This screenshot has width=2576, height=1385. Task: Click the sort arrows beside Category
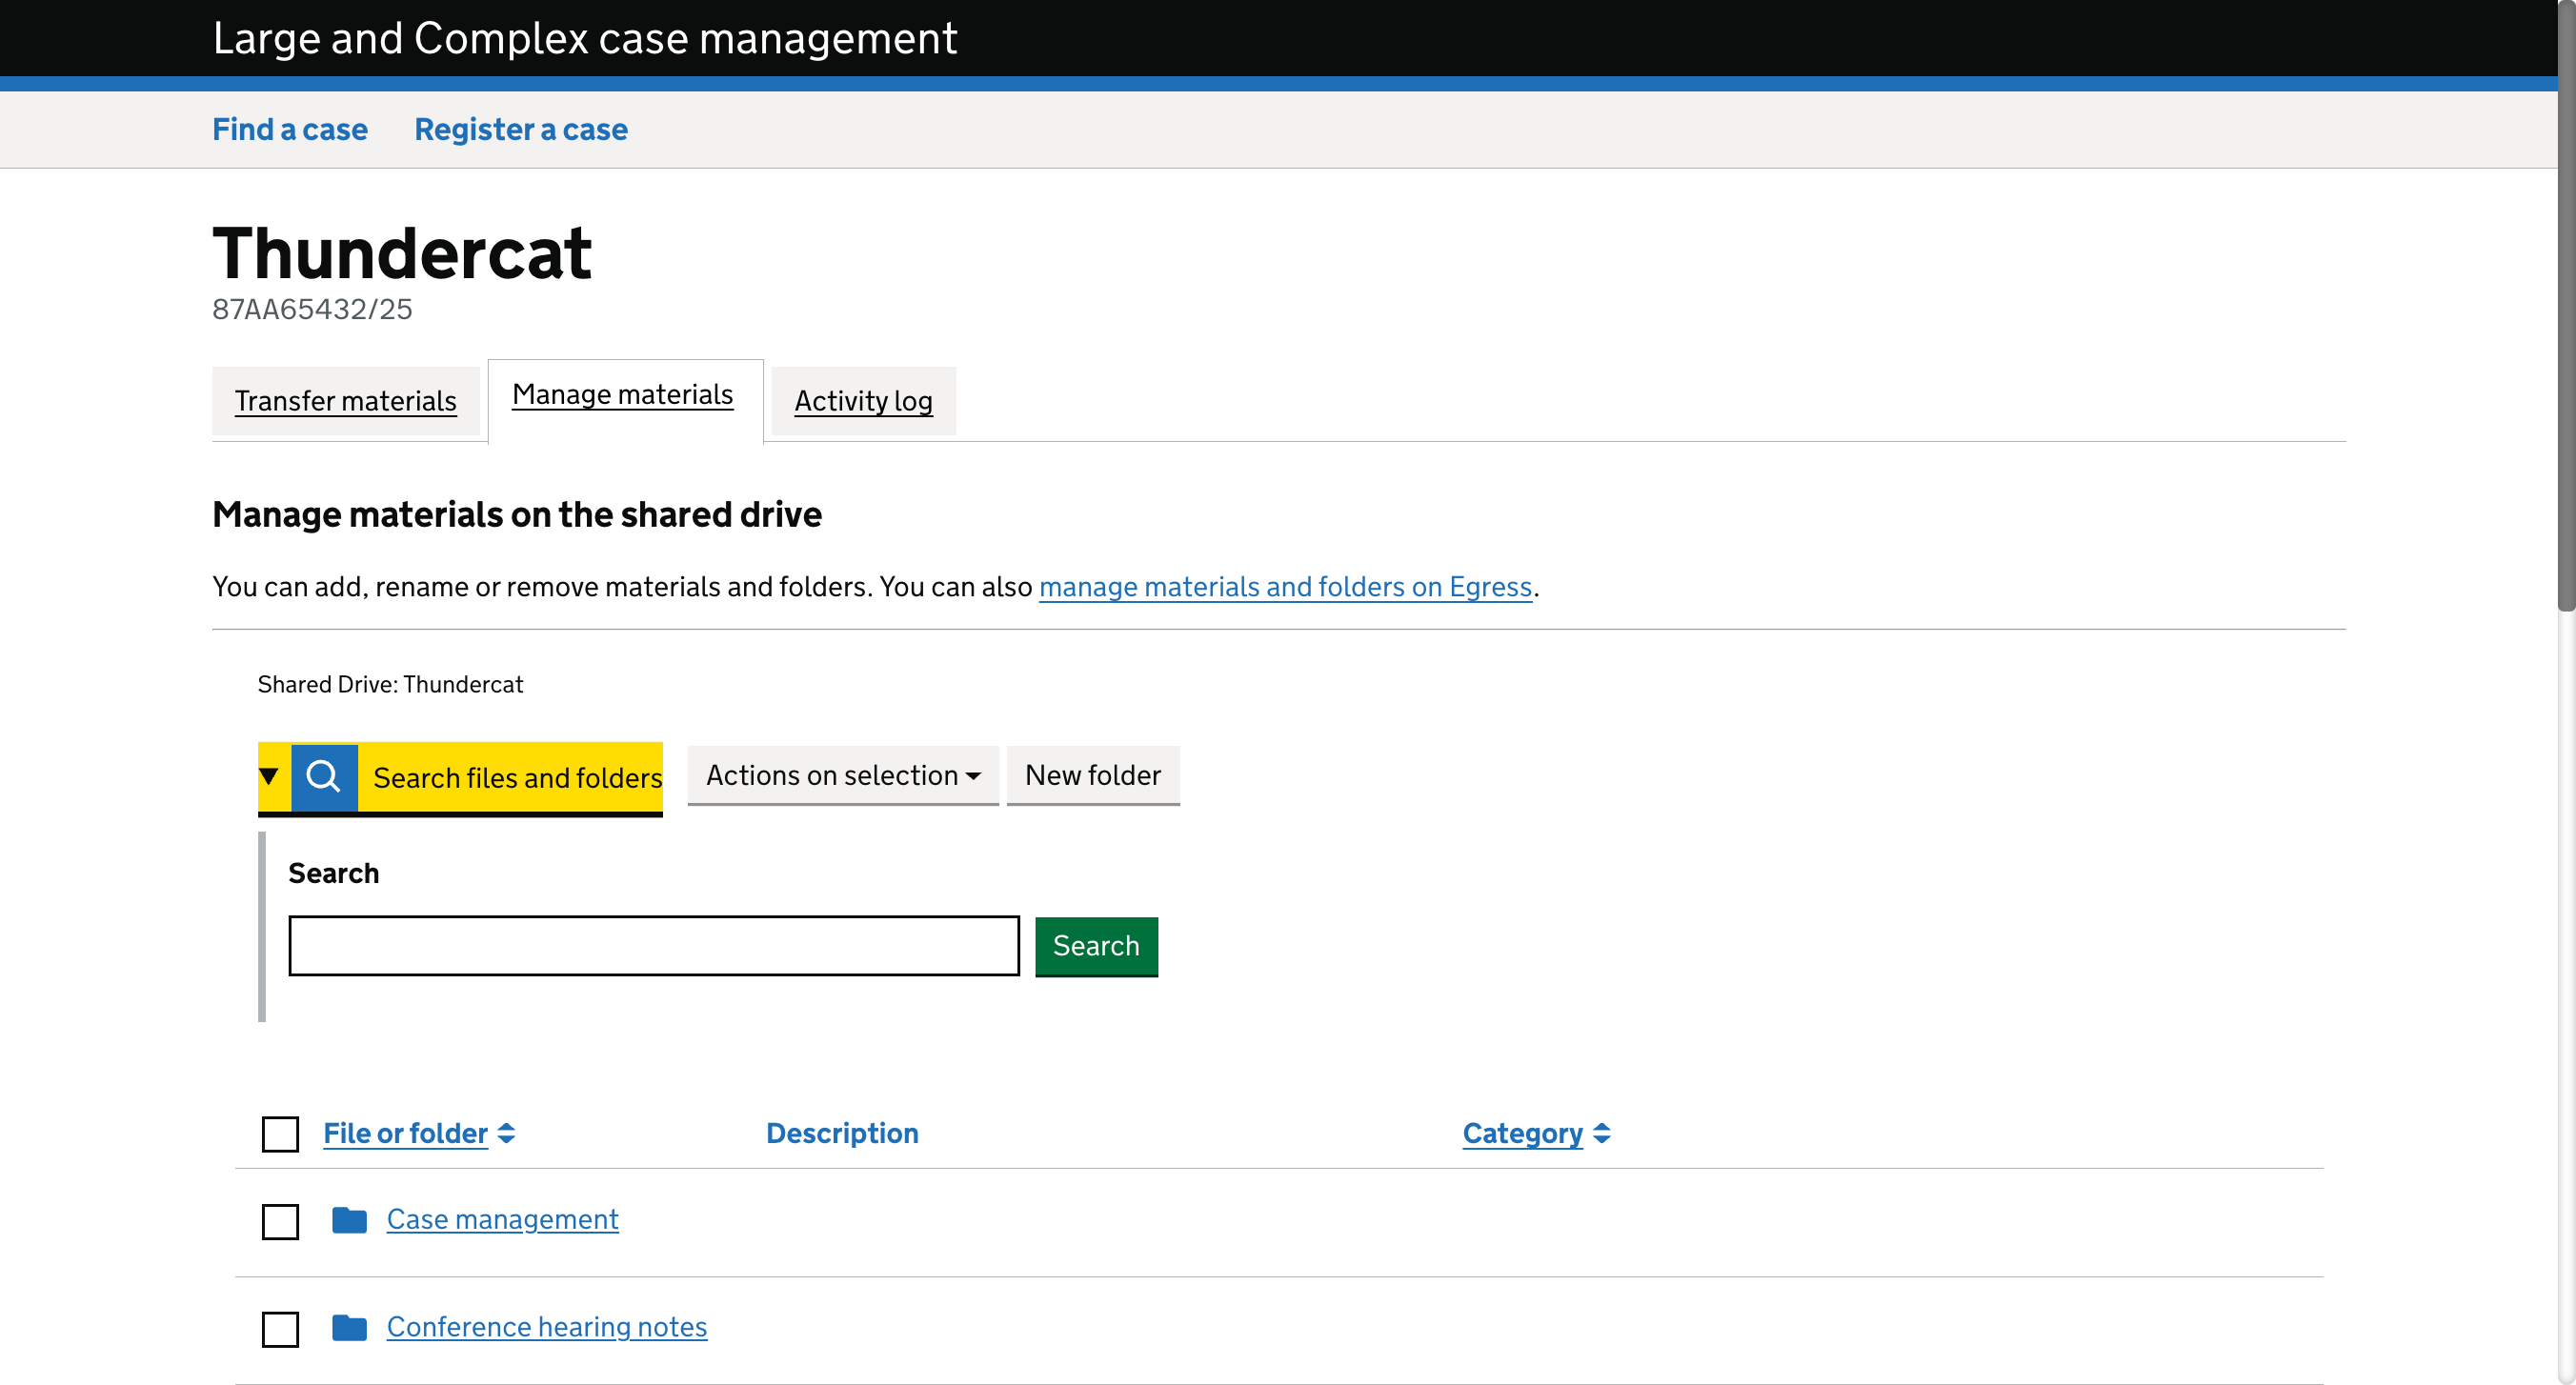pos(1601,1133)
